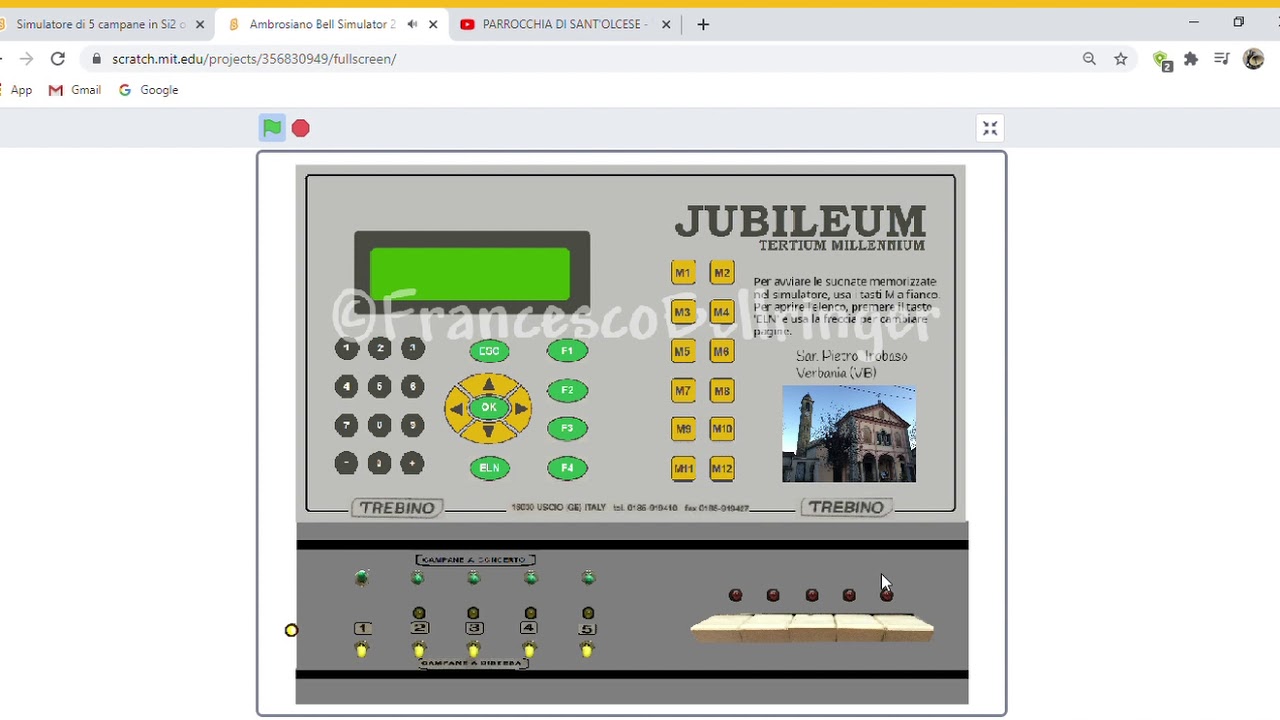1280x720 pixels.
Task: Toggle yellow distesa switch below bell 3
Action: pyautogui.click(x=474, y=650)
